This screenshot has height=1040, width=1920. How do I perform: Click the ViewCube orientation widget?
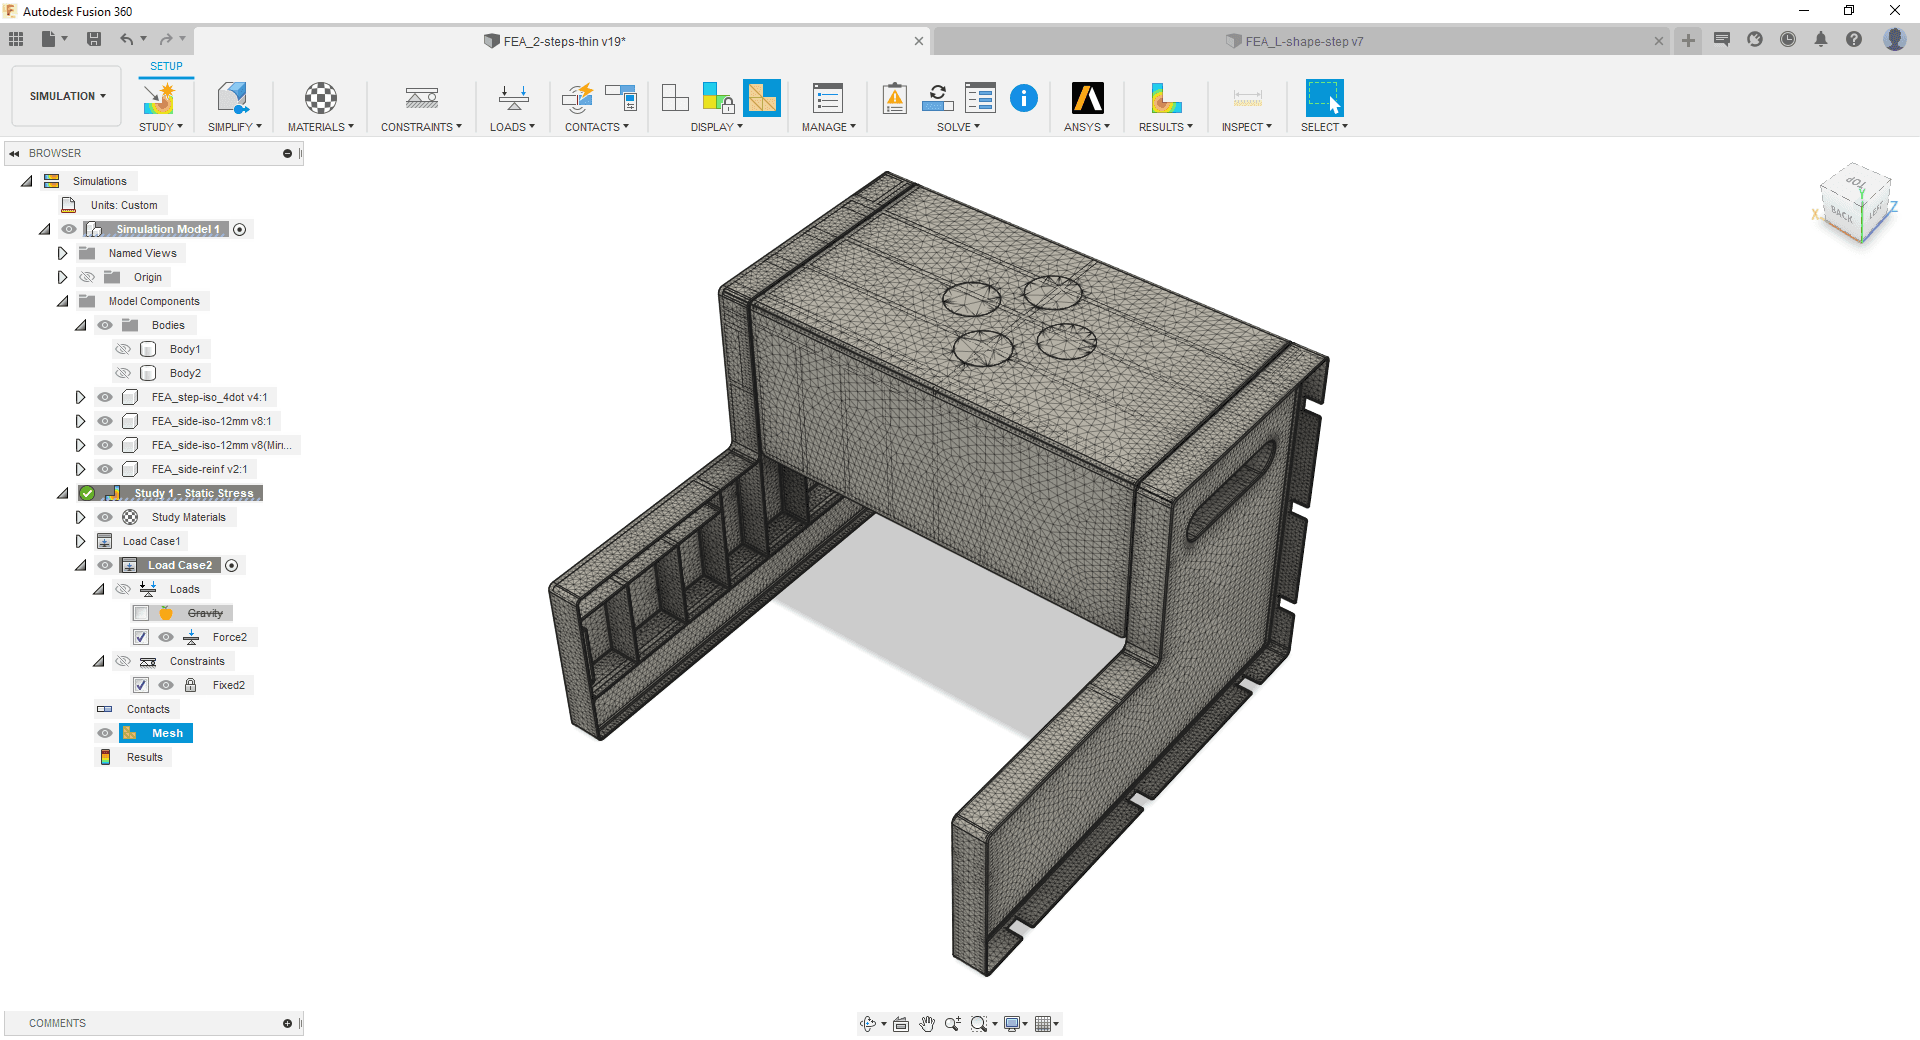coord(1856,205)
